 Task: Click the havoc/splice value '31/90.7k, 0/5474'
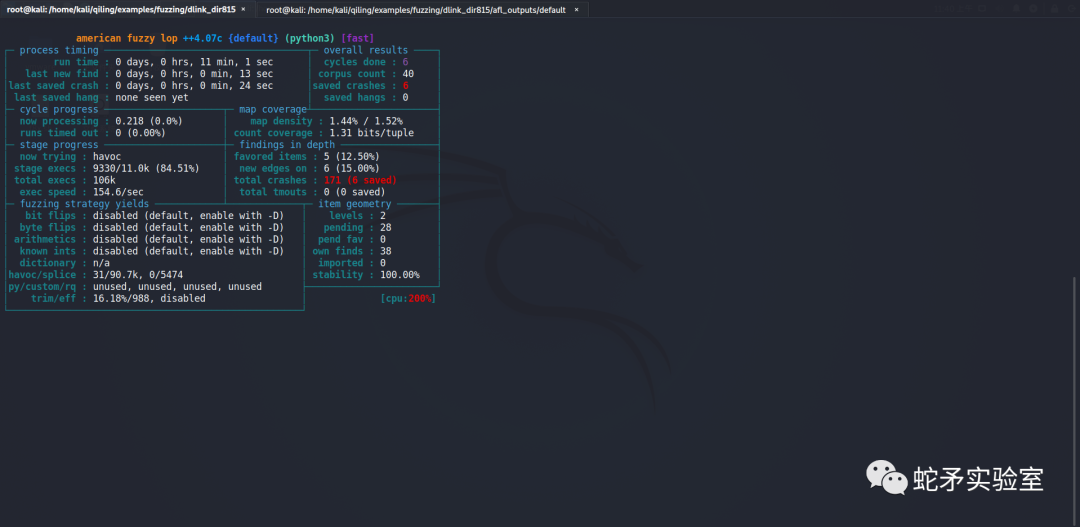click(138, 275)
